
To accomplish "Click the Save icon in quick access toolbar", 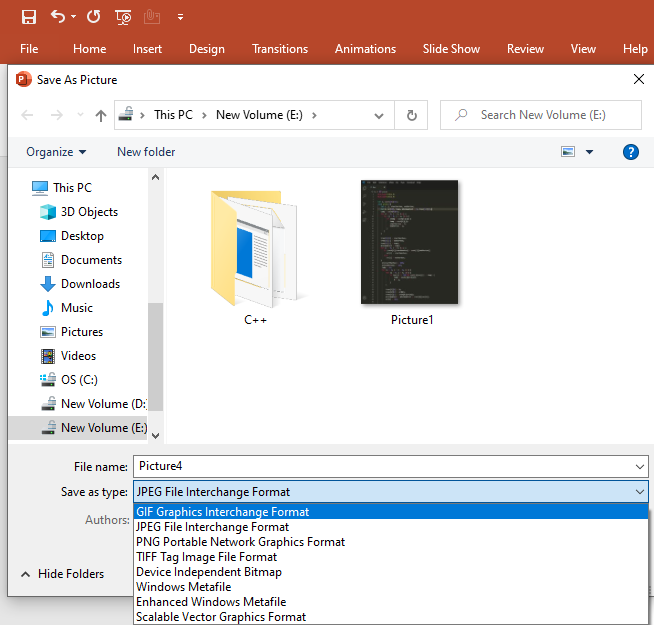I will coord(29,16).
